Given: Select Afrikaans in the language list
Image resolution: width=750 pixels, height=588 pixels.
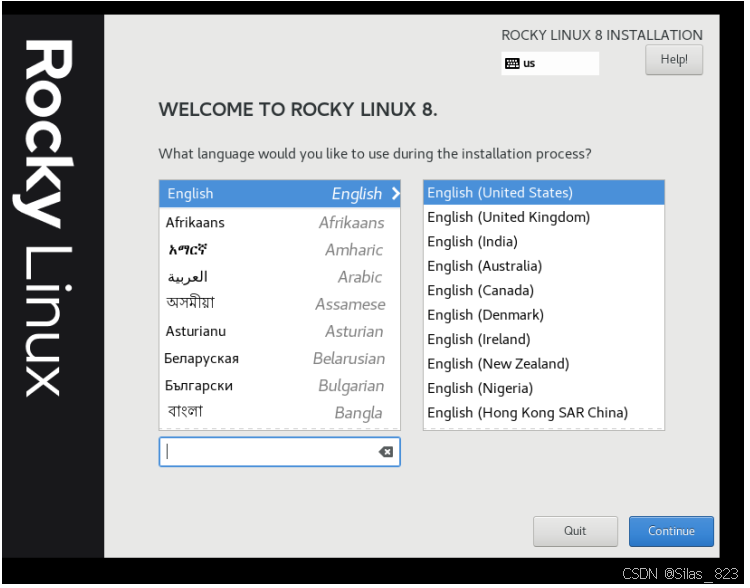Looking at the screenshot, I should coord(281,223).
